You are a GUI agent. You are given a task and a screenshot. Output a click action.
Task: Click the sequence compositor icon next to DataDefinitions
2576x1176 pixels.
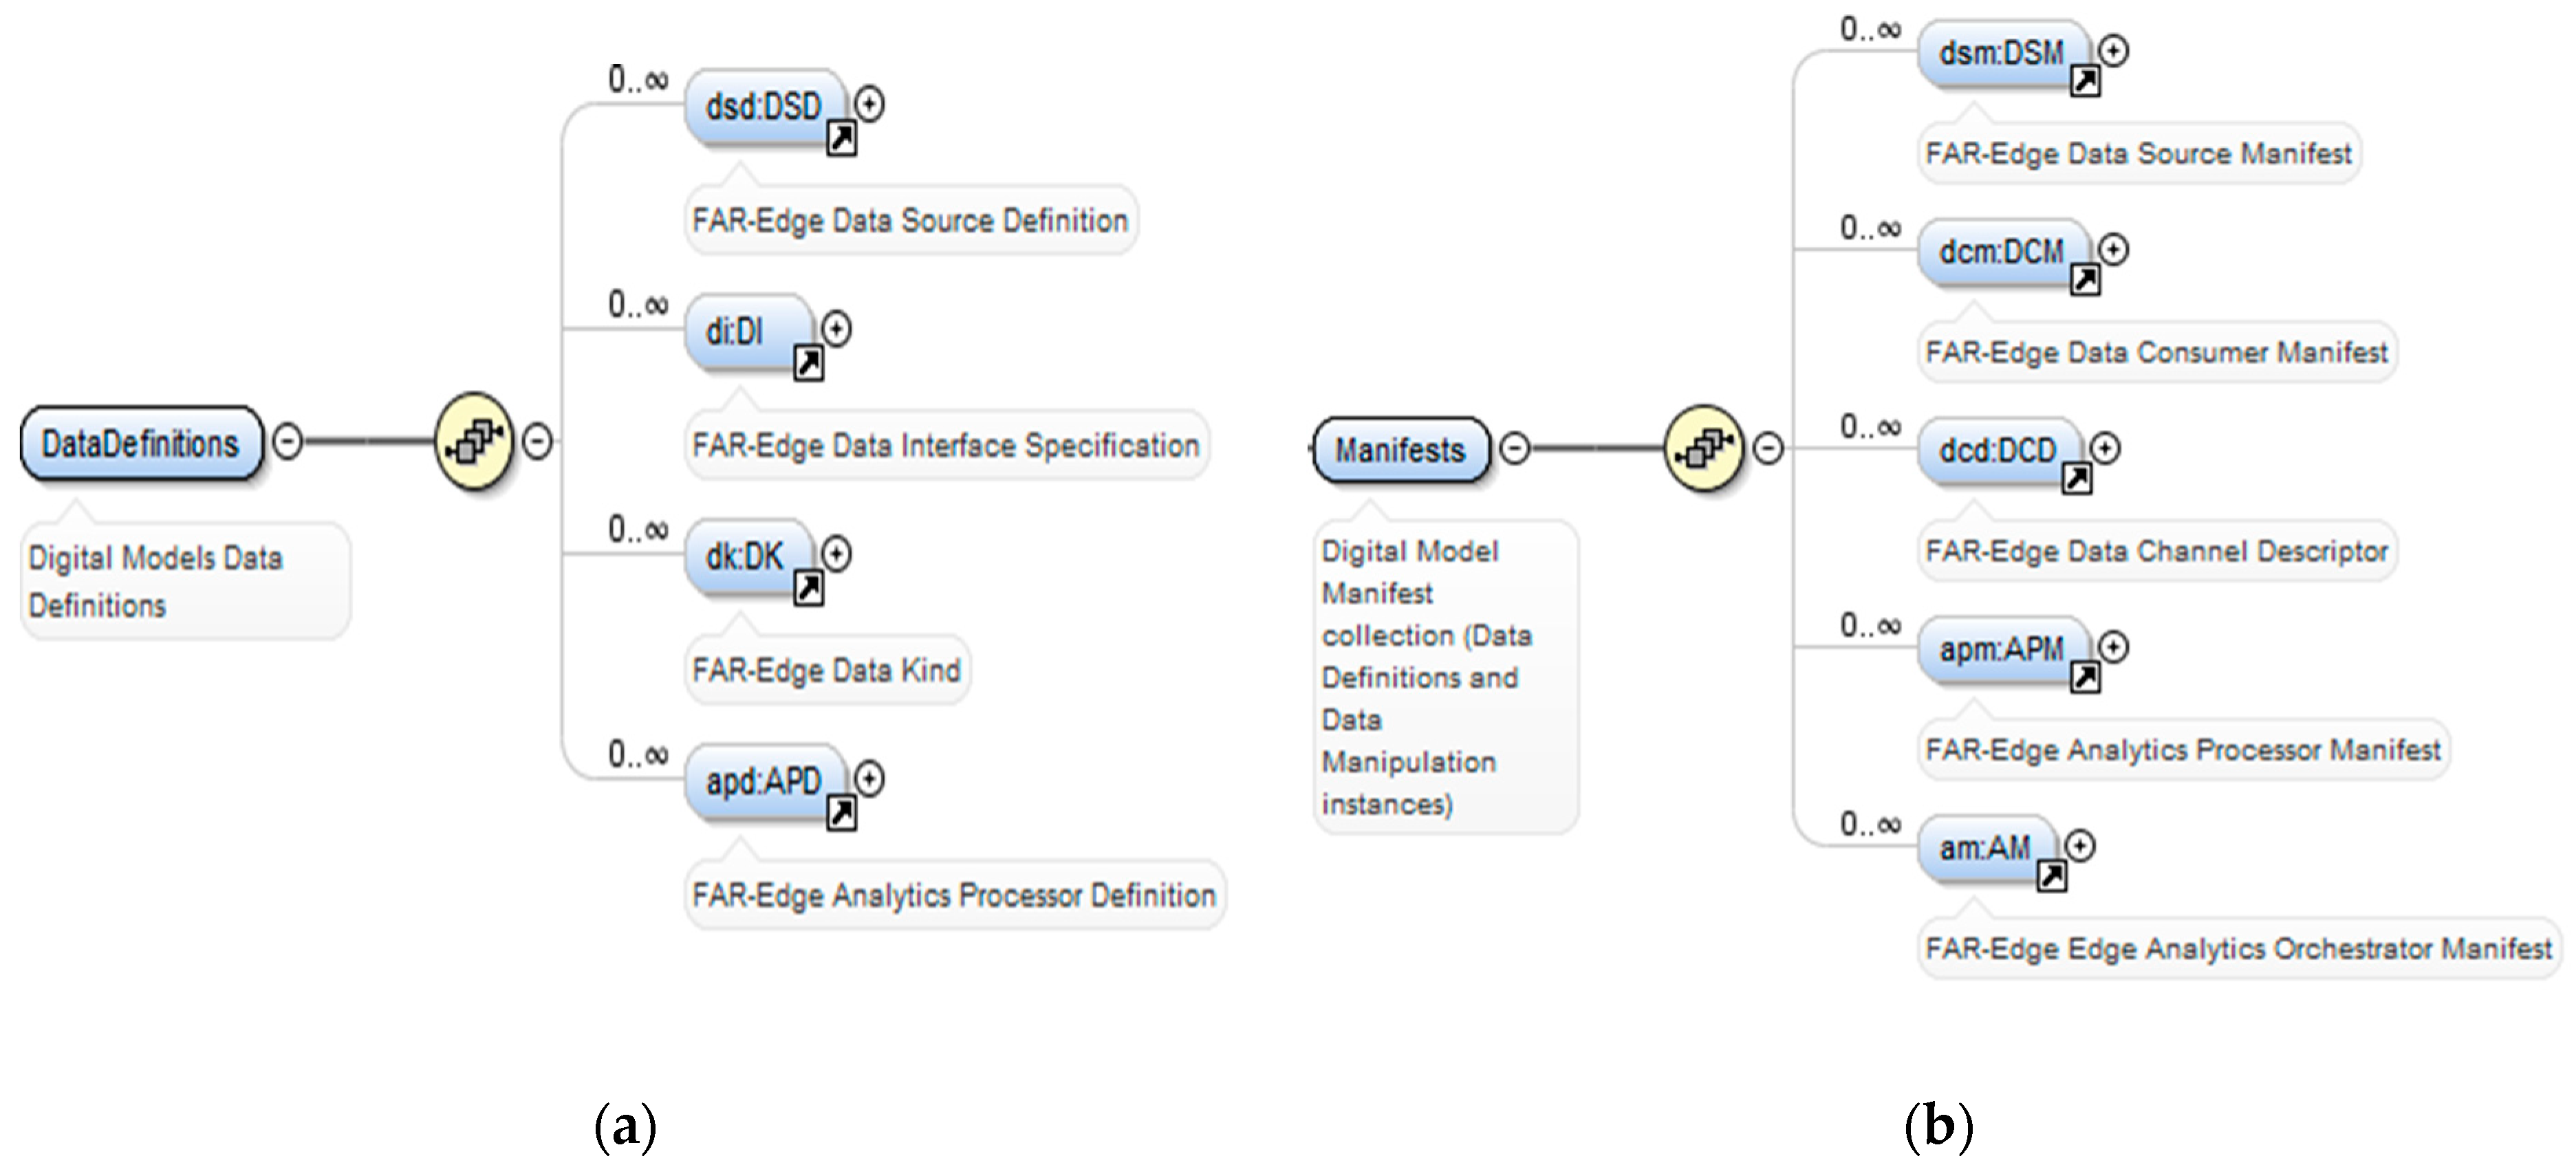[x=474, y=441]
